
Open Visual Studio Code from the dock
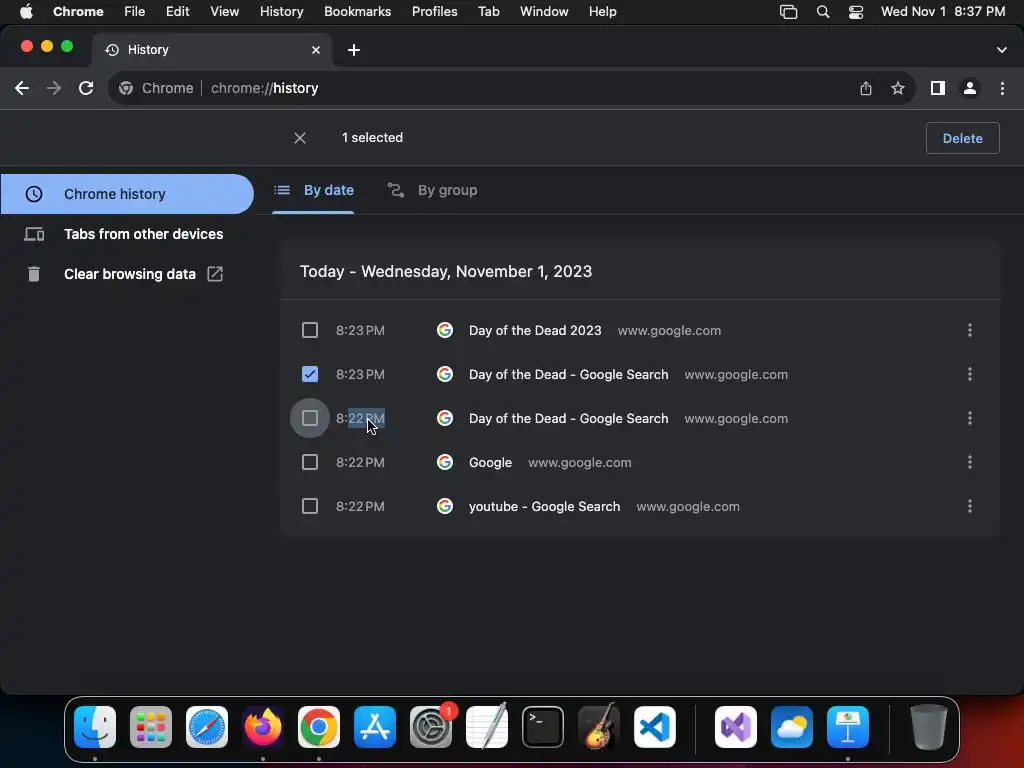click(654, 727)
